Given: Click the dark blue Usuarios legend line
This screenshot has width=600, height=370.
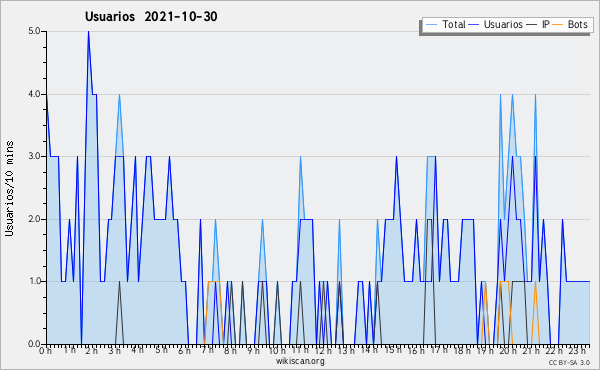Looking at the screenshot, I should (x=474, y=25).
